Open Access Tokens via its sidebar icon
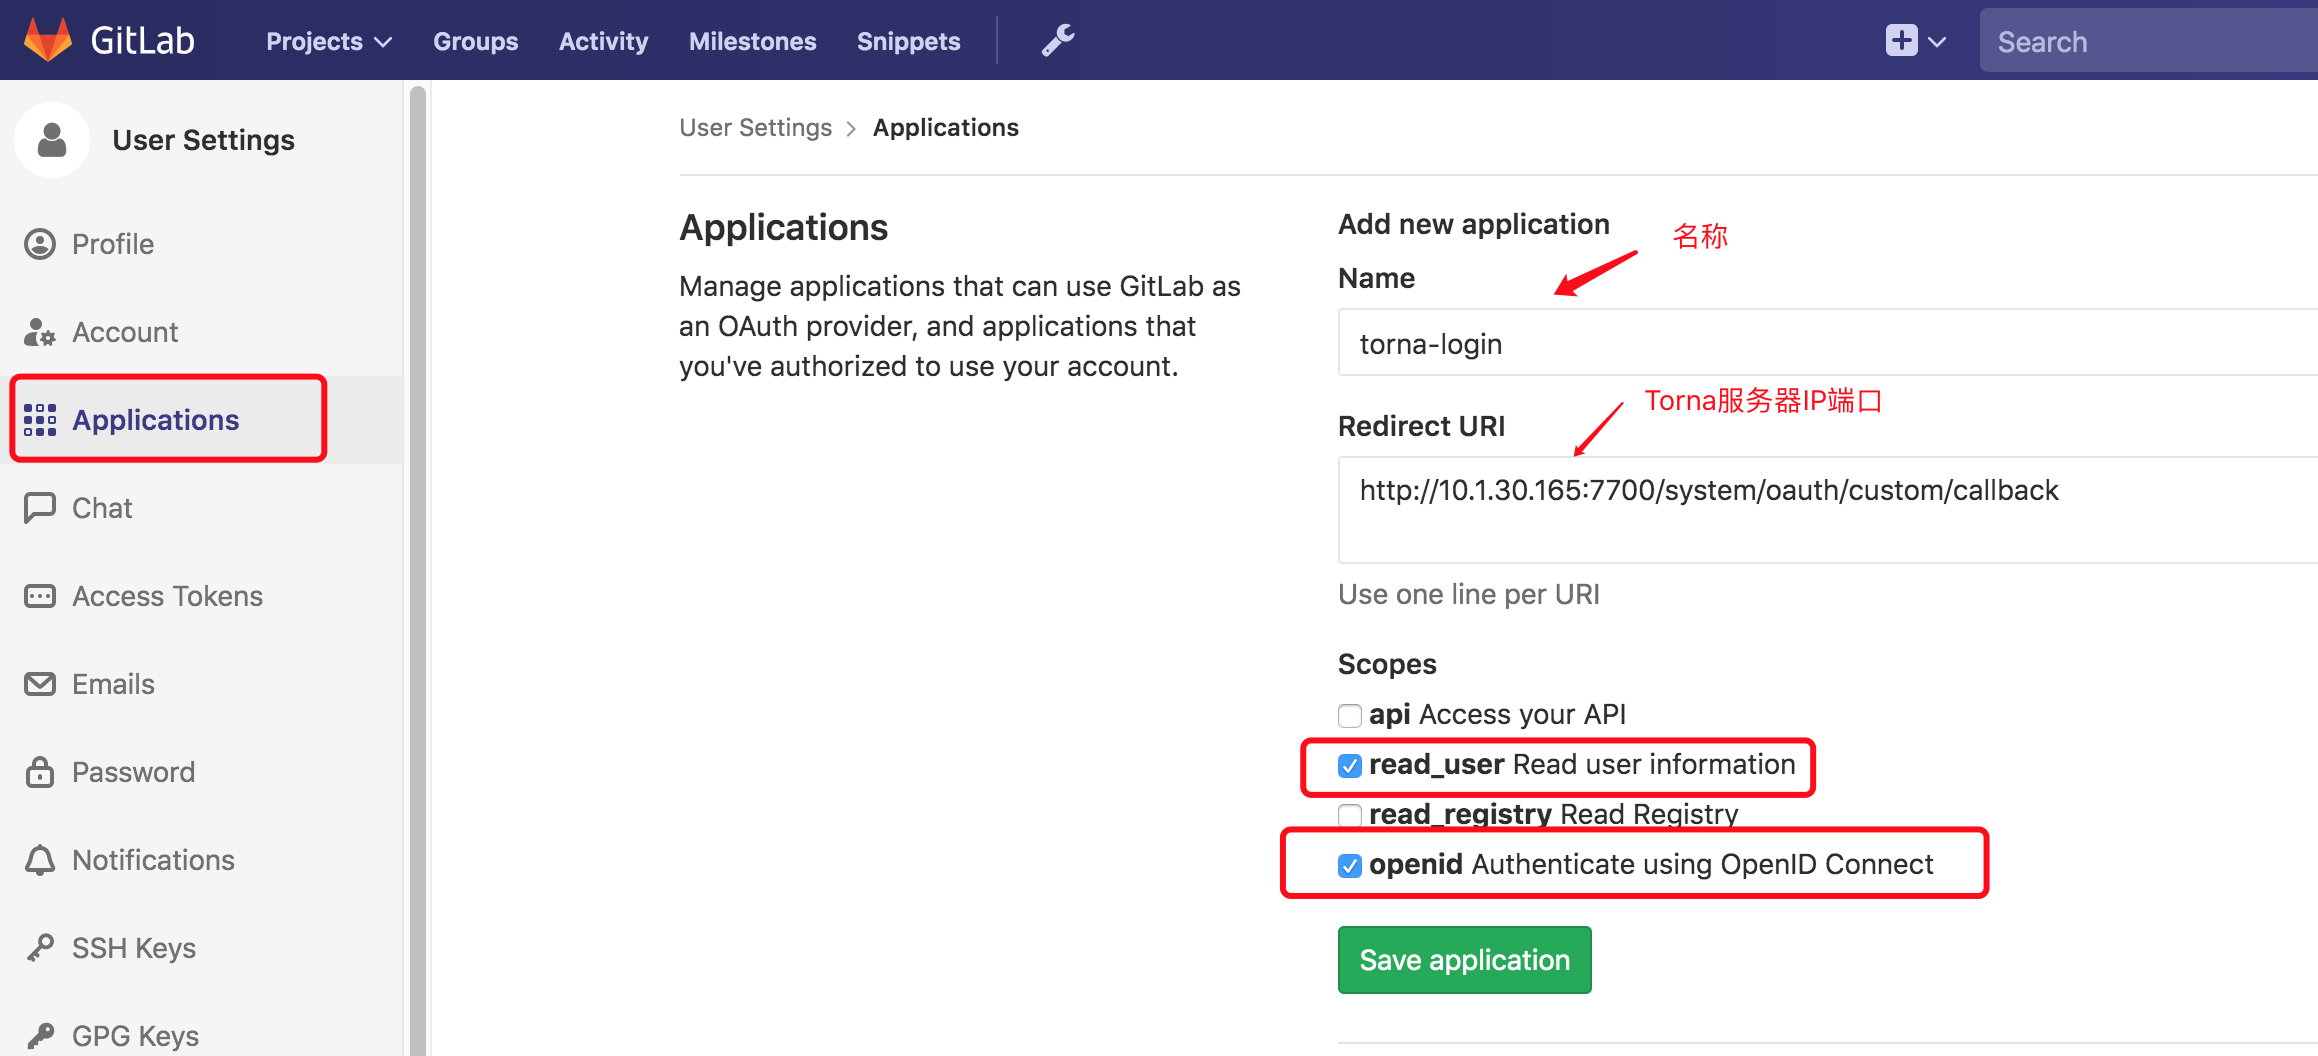 [x=40, y=596]
